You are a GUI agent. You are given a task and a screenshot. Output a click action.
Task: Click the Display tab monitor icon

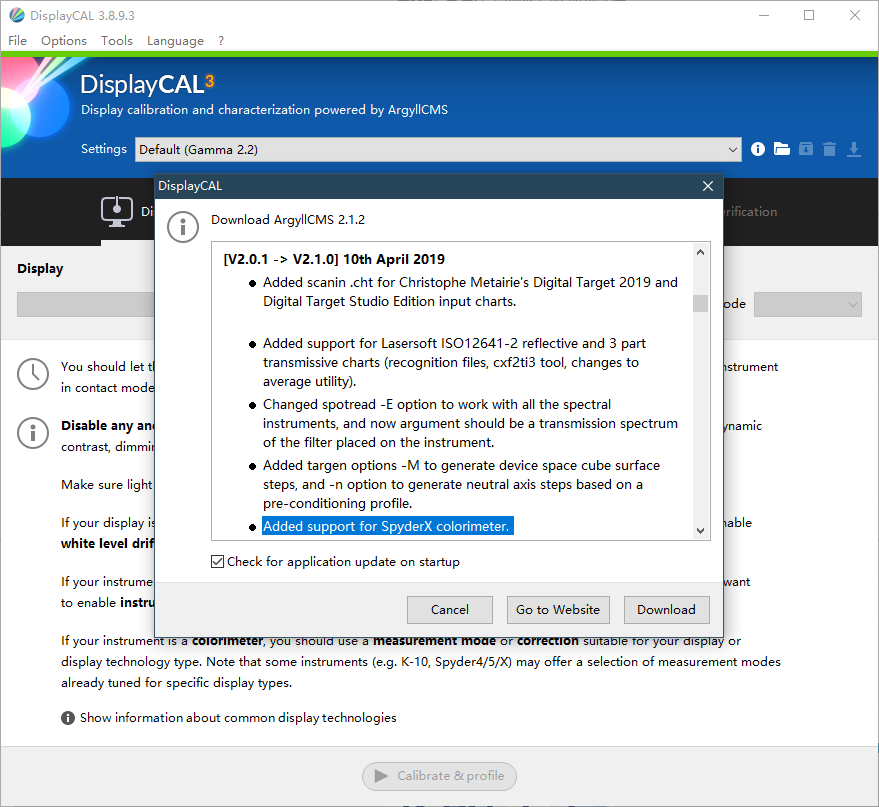(x=117, y=211)
